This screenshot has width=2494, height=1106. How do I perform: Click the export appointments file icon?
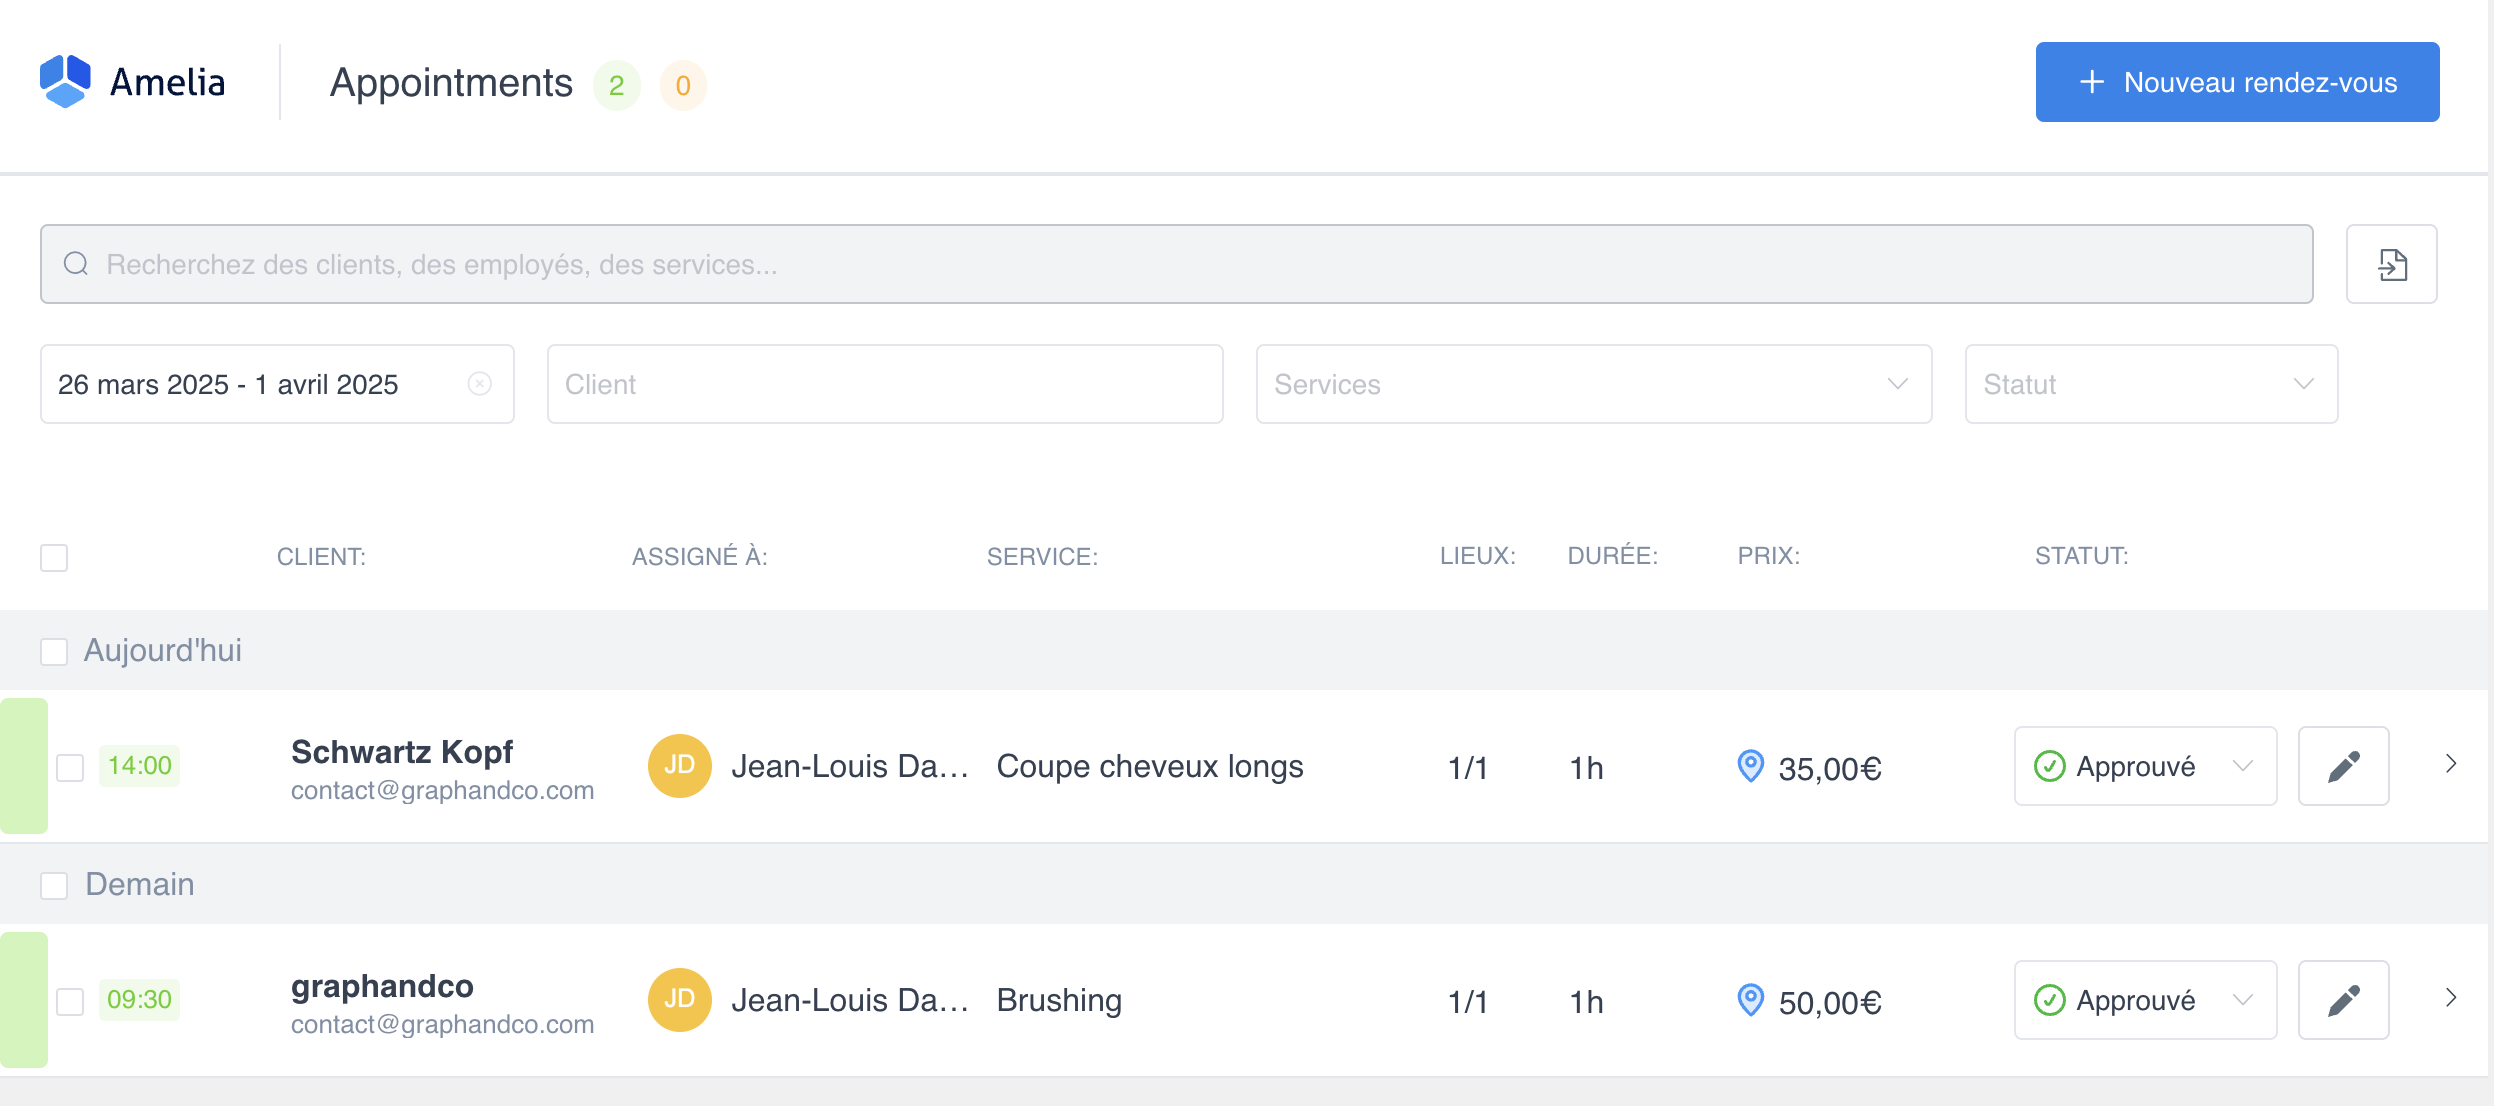pyautogui.click(x=2391, y=265)
